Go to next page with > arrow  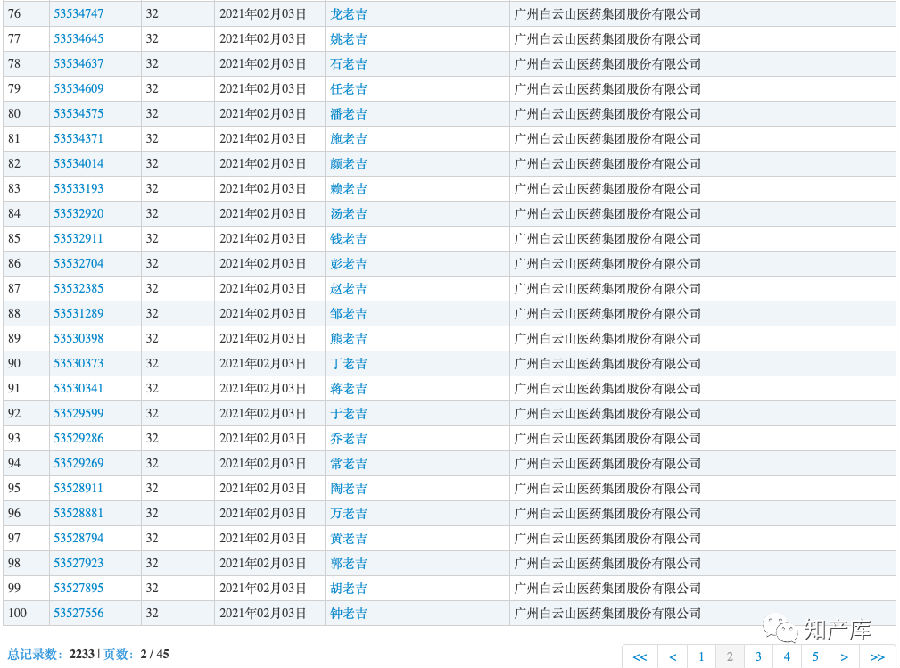click(x=844, y=657)
